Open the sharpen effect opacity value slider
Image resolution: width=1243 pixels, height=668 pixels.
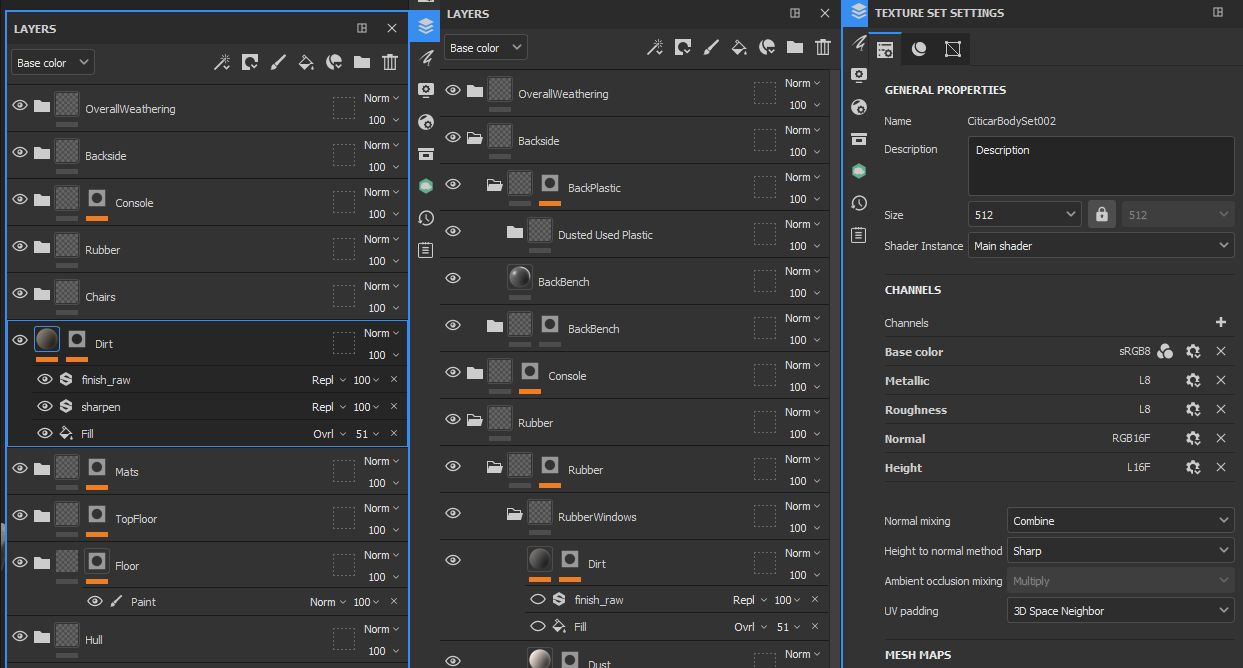[366, 407]
